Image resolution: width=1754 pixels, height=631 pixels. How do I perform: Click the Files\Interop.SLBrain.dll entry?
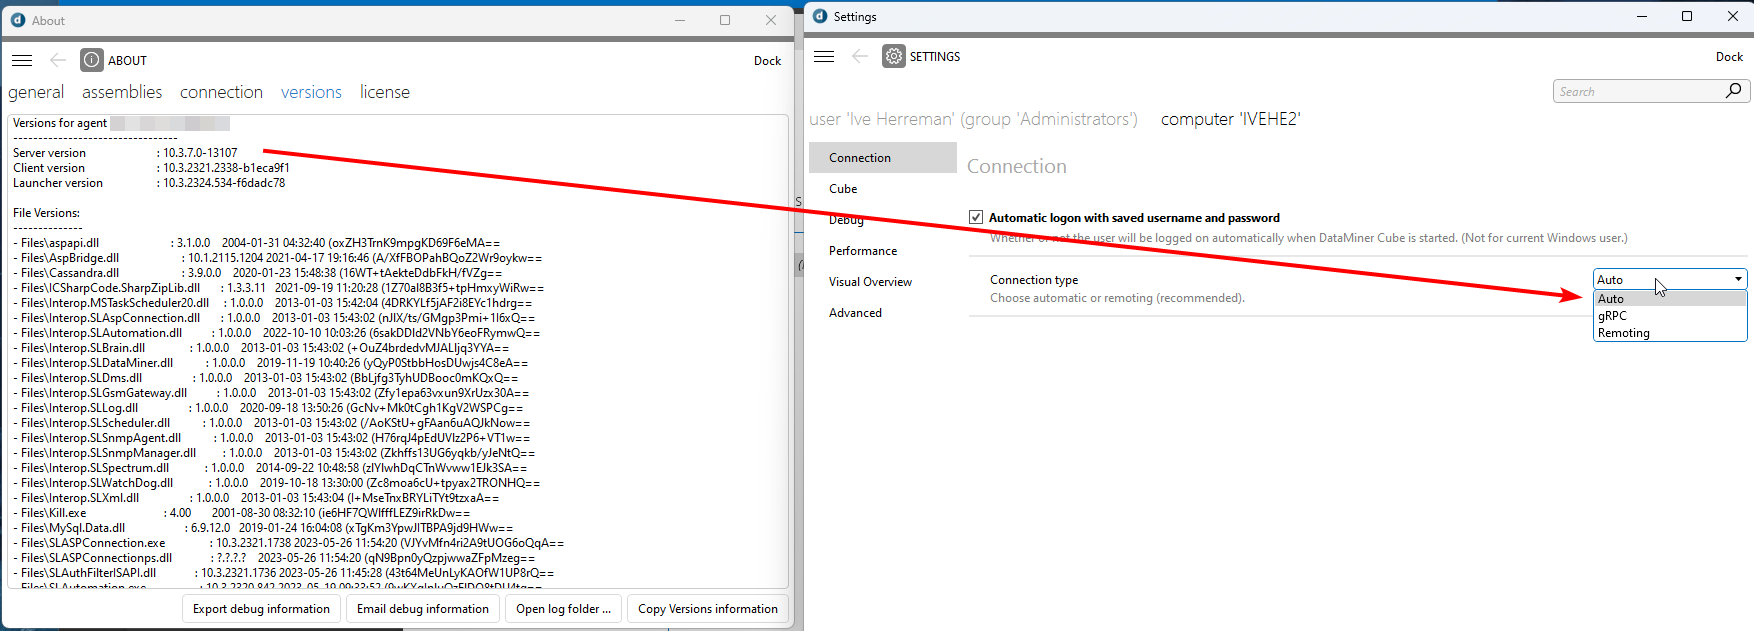[261, 348]
